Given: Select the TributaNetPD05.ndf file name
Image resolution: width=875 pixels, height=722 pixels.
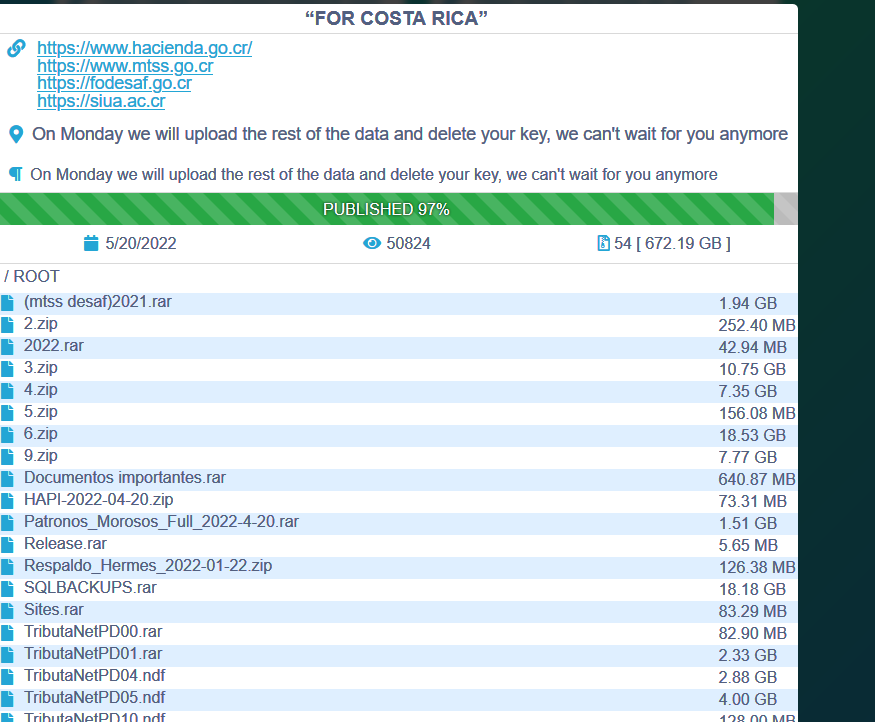Looking at the screenshot, I should (95, 698).
